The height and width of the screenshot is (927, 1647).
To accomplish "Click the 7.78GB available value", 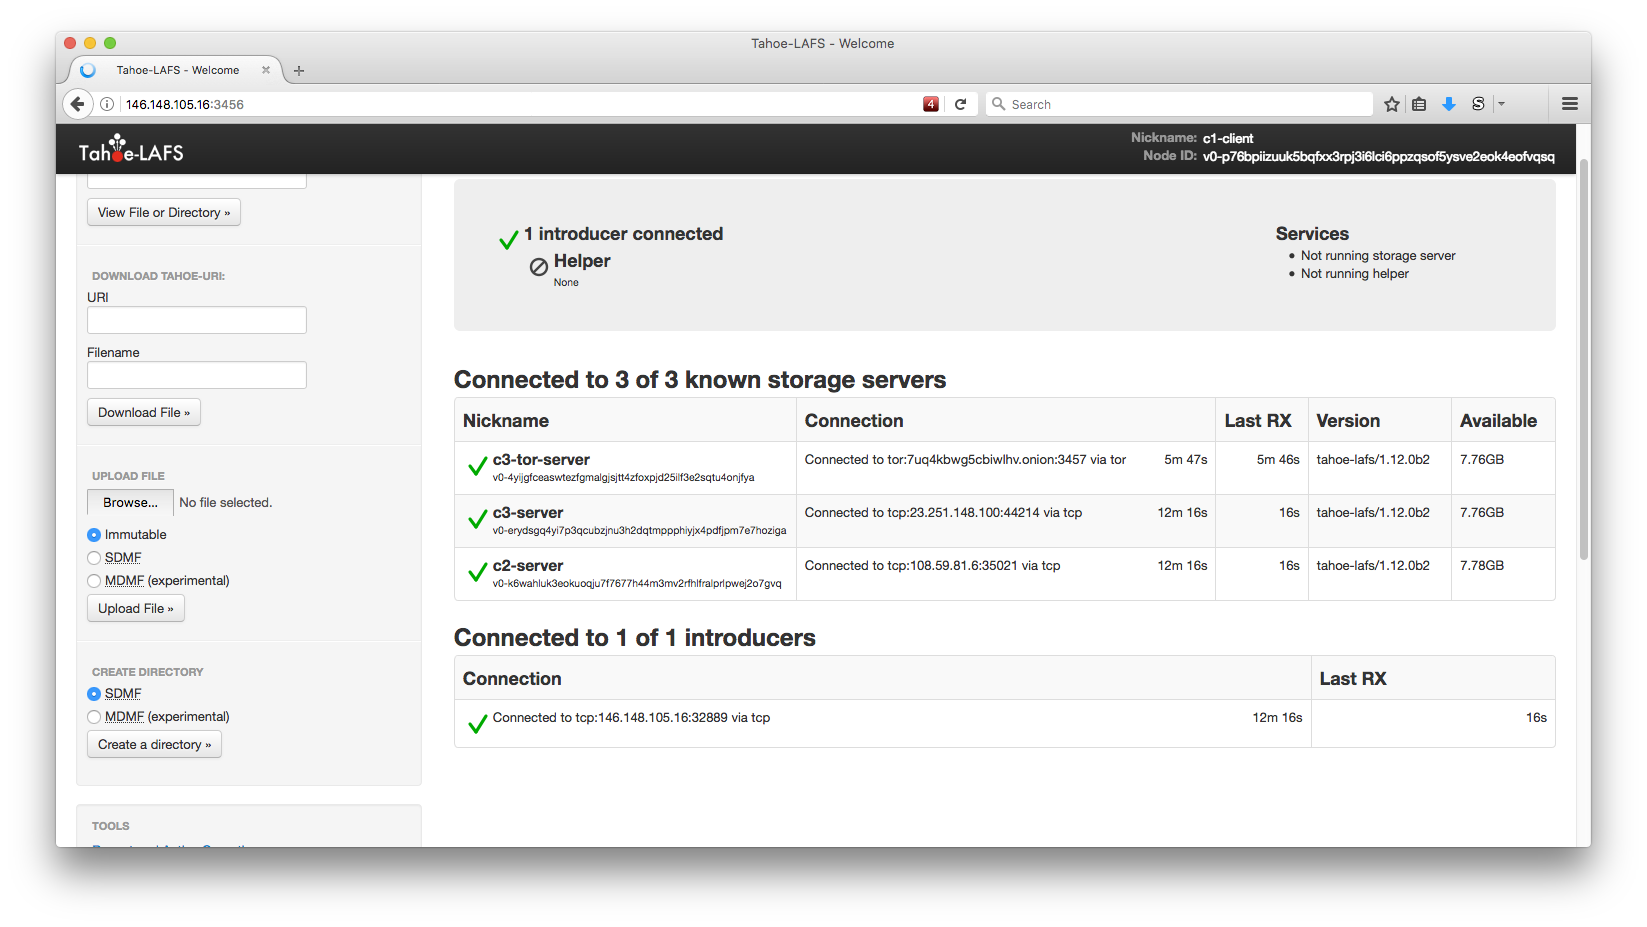I will [x=1482, y=566].
